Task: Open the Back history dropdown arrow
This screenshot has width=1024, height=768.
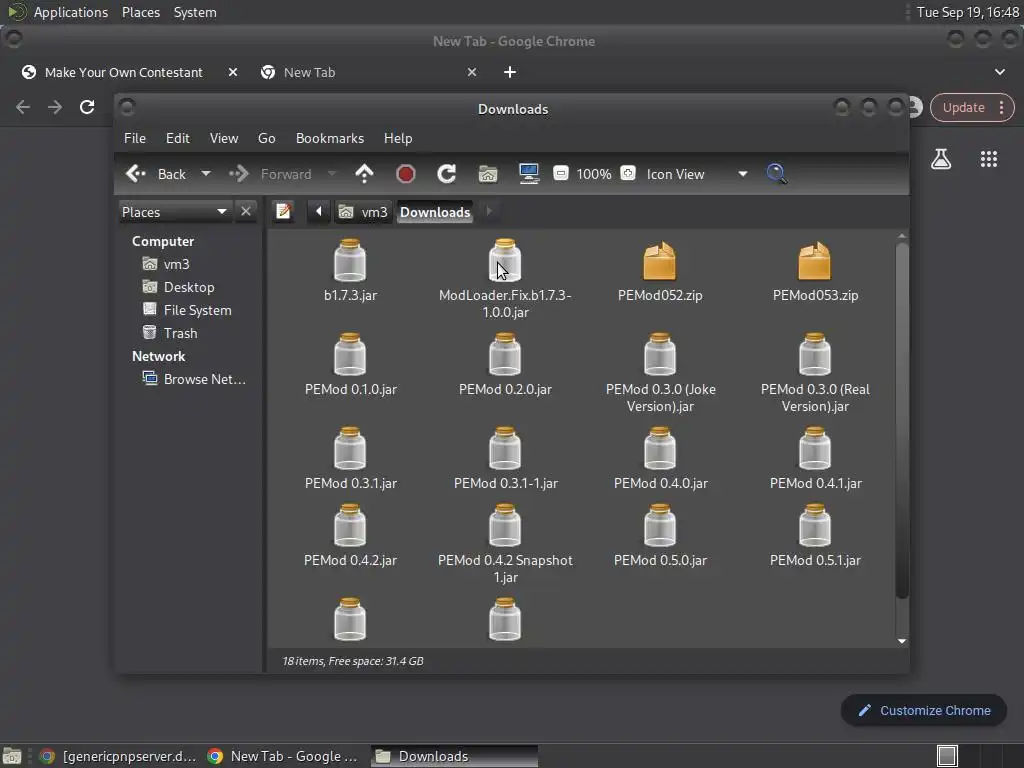Action: click(206, 174)
